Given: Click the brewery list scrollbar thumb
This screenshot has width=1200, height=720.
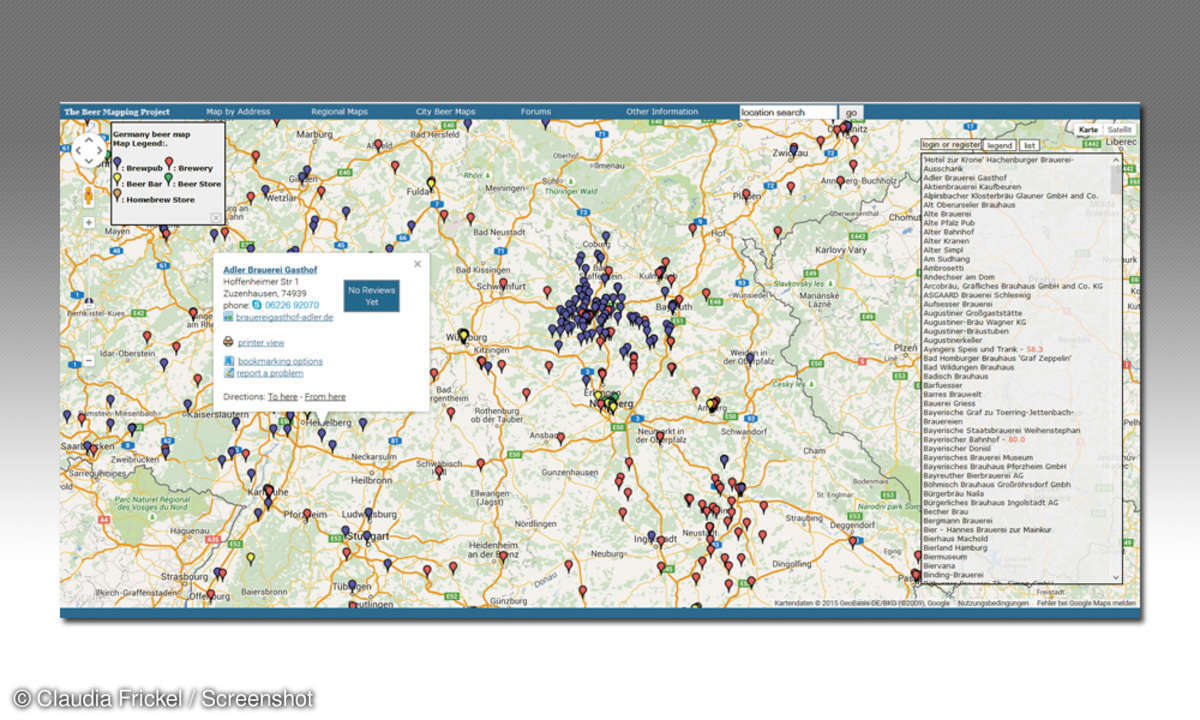Looking at the screenshot, I should coord(1116,179).
